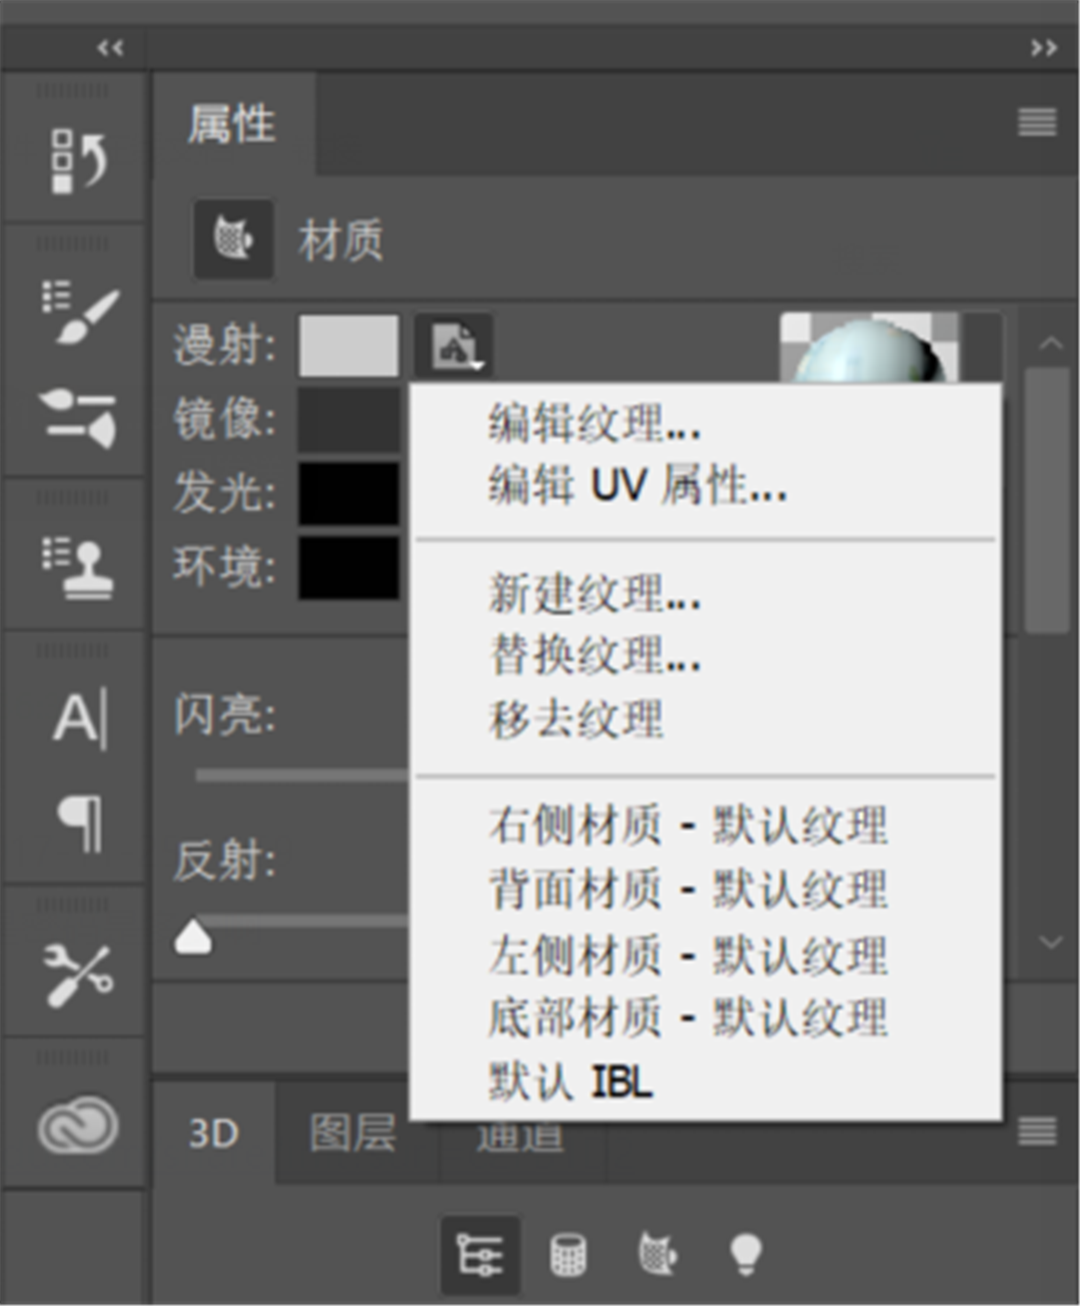Open the Paragraph panel icon
Image resolution: width=1080 pixels, height=1306 pixels.
click(81, 823)
